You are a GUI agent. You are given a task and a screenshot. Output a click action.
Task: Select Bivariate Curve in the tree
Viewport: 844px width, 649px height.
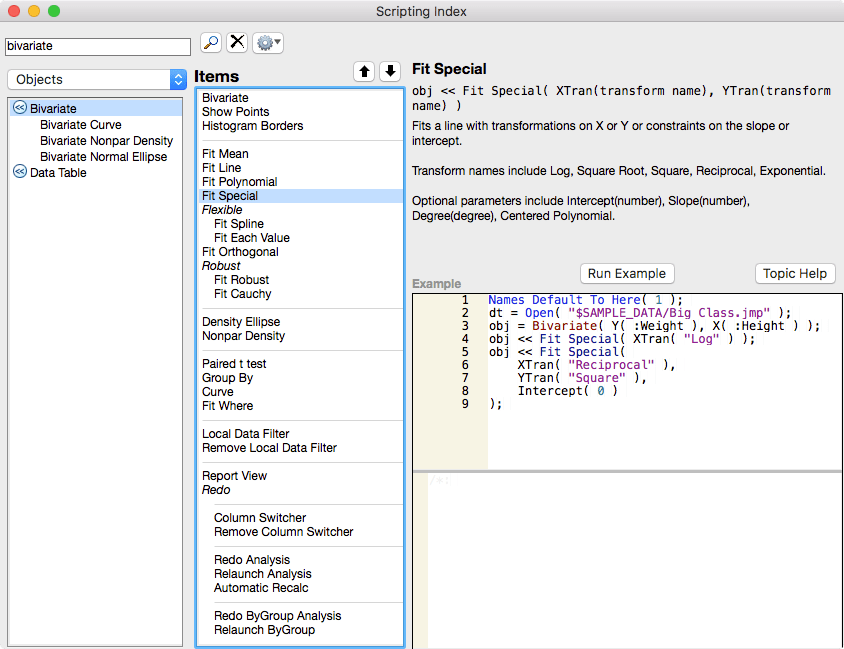tap(81, 124)
